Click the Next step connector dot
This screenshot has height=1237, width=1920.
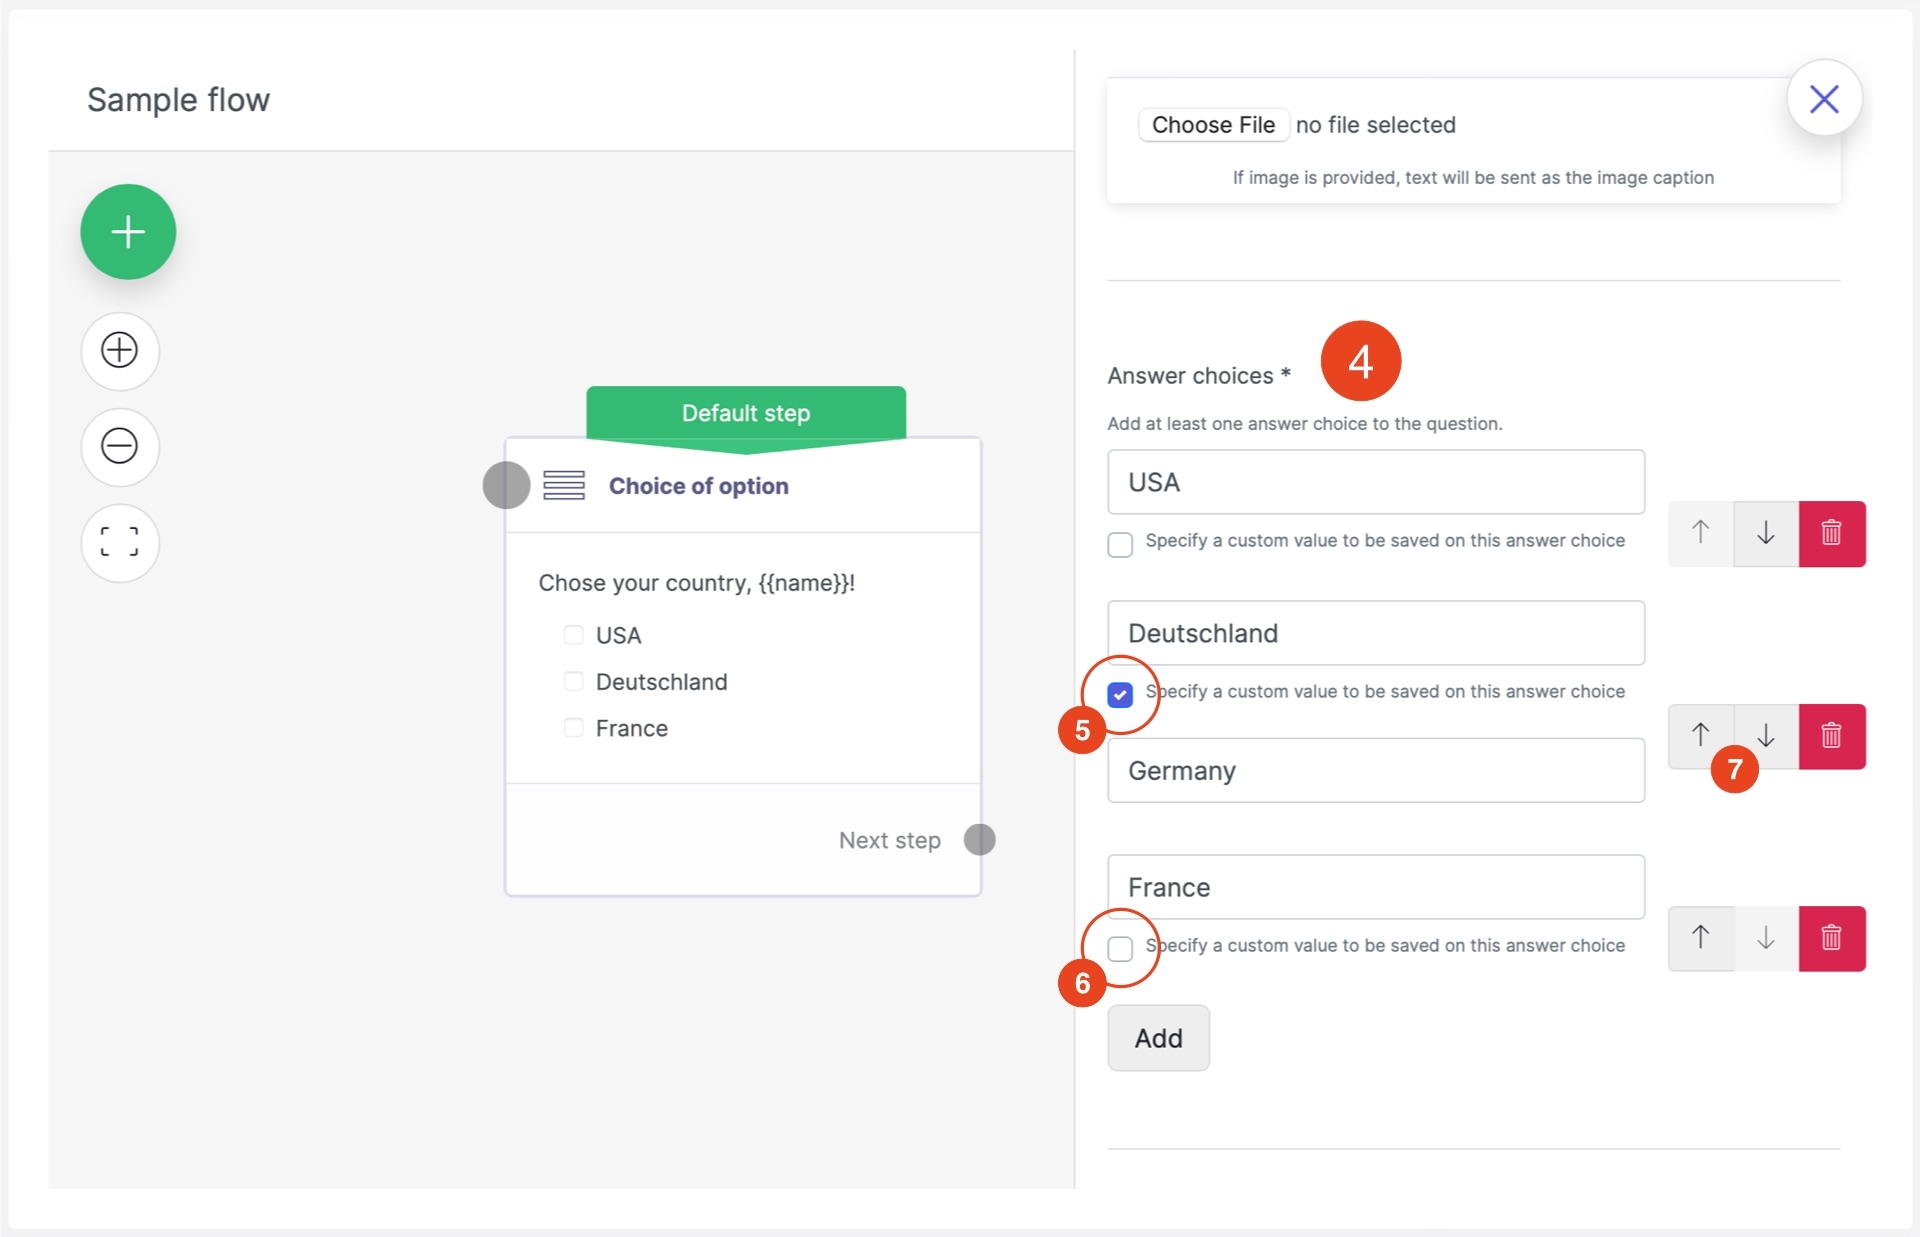(979, 839)
